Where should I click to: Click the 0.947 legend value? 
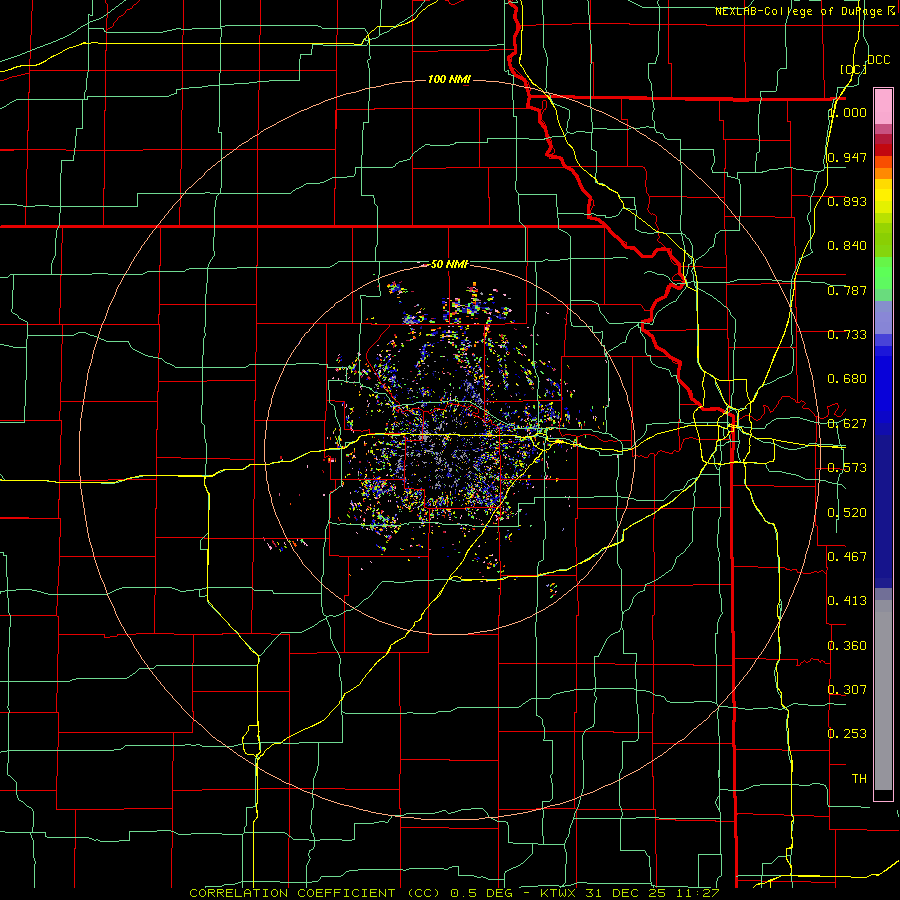pos(847,157)
